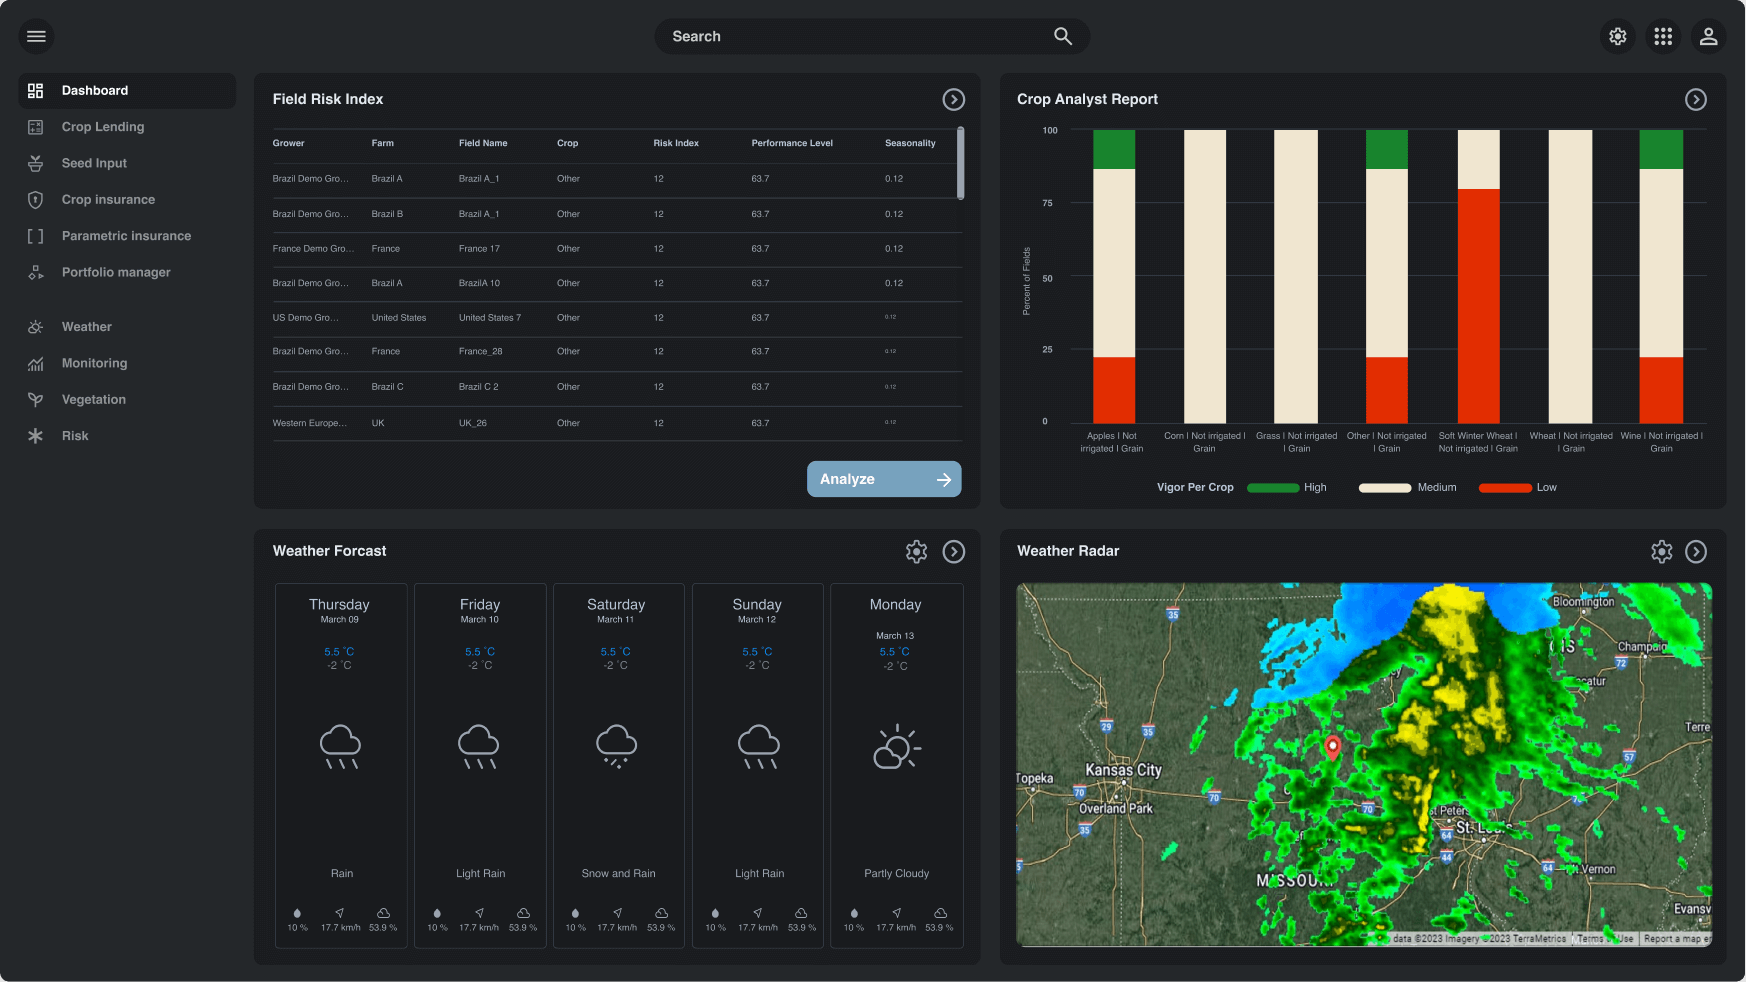Image resolution: width=1746 pixels, height=982 pixels.
Task: Open the Crop Lending section
Action: click(x=101, y=126)
